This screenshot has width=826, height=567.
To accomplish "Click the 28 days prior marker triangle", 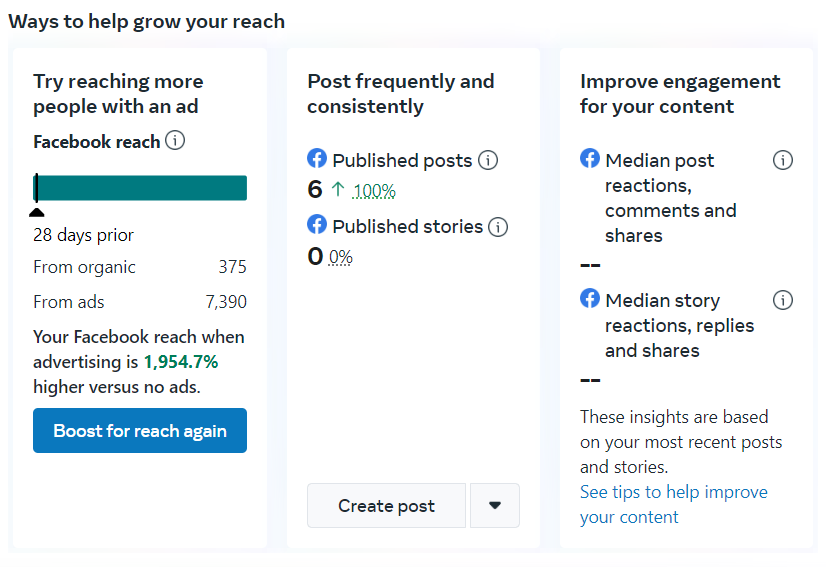I will 37,211.
